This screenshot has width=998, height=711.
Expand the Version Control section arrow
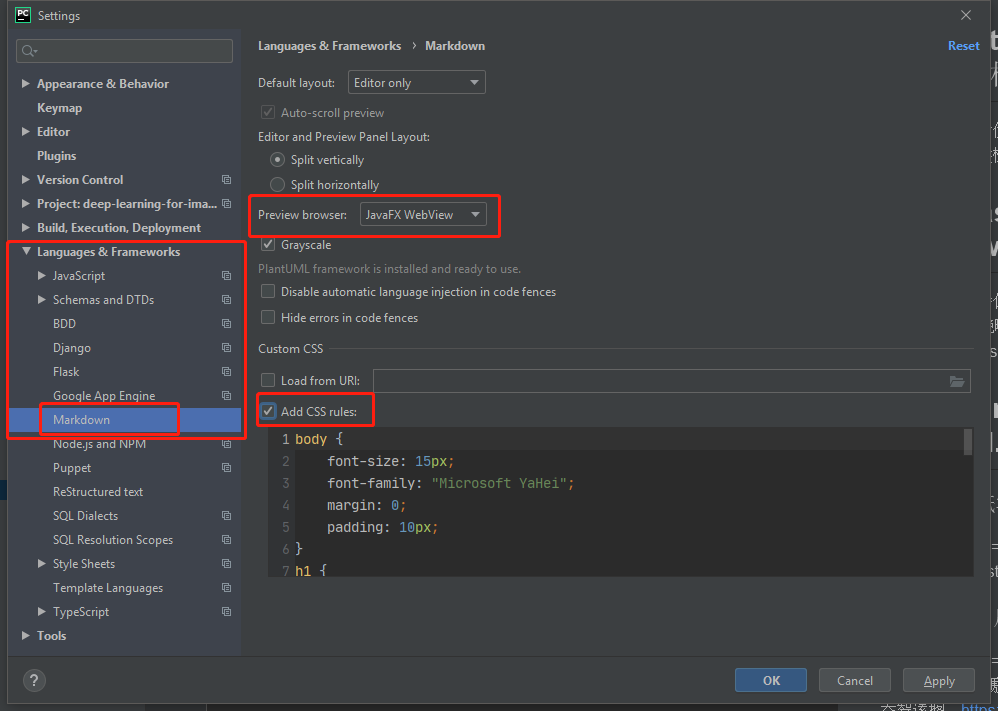(x=26, y=180)
